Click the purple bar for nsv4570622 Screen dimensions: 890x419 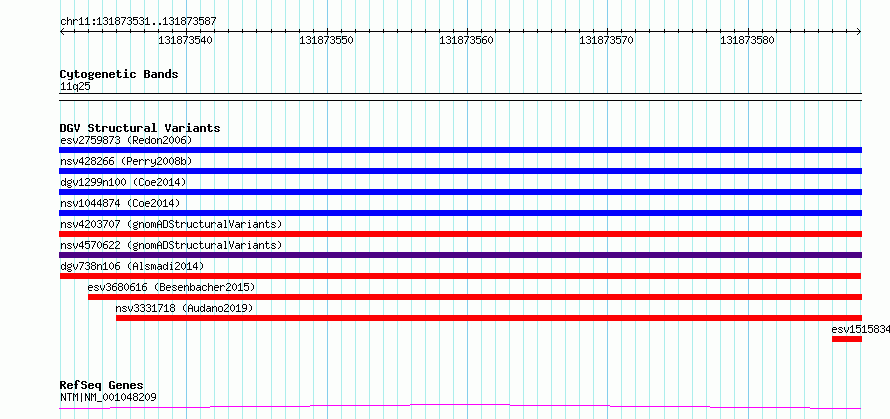point(460,255)
